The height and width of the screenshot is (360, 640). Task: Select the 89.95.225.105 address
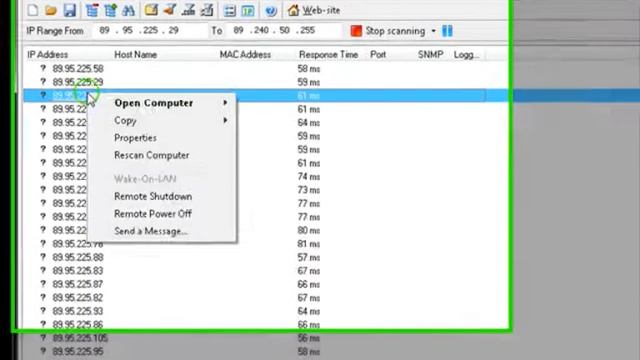coord(80,338)
